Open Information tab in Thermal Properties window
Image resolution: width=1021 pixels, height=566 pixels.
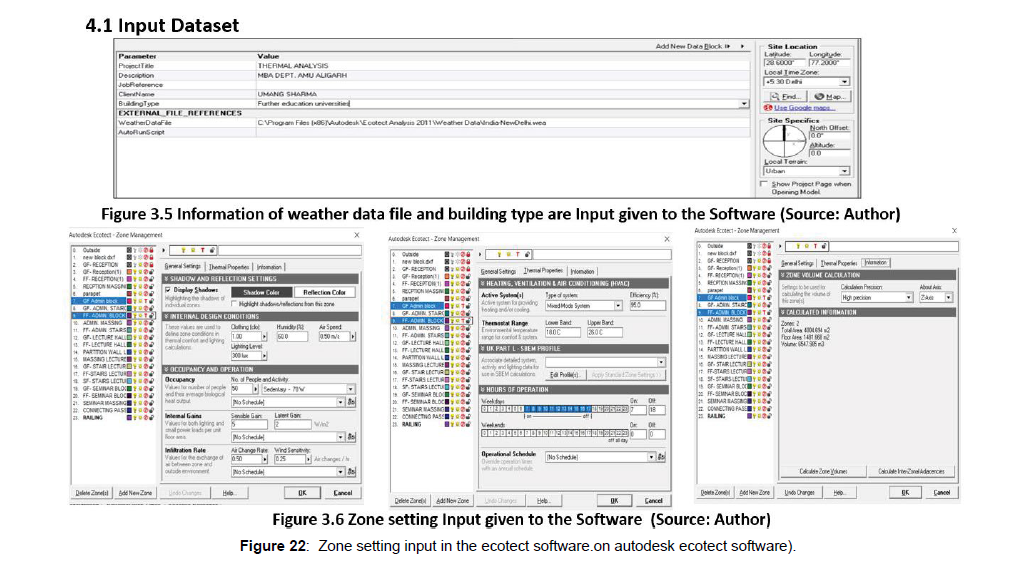(x=582, y=272)
